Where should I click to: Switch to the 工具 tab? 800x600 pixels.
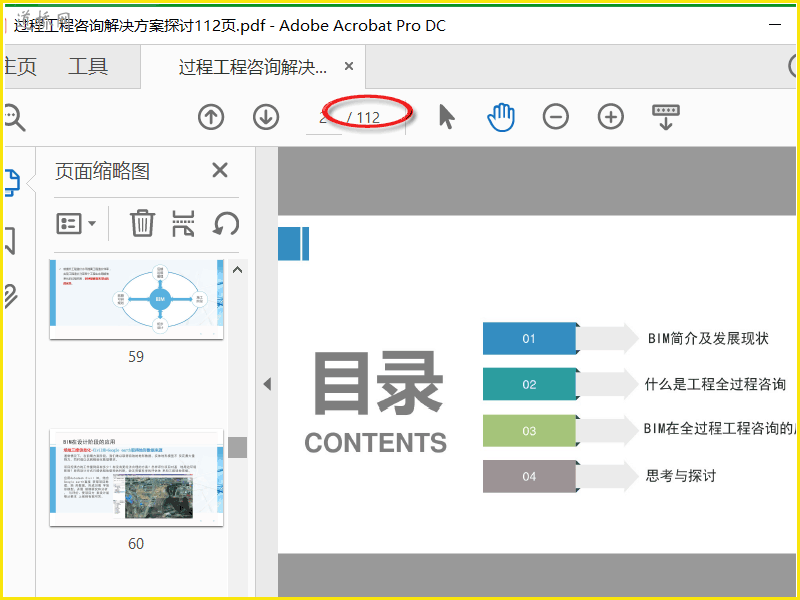[88, 66]
